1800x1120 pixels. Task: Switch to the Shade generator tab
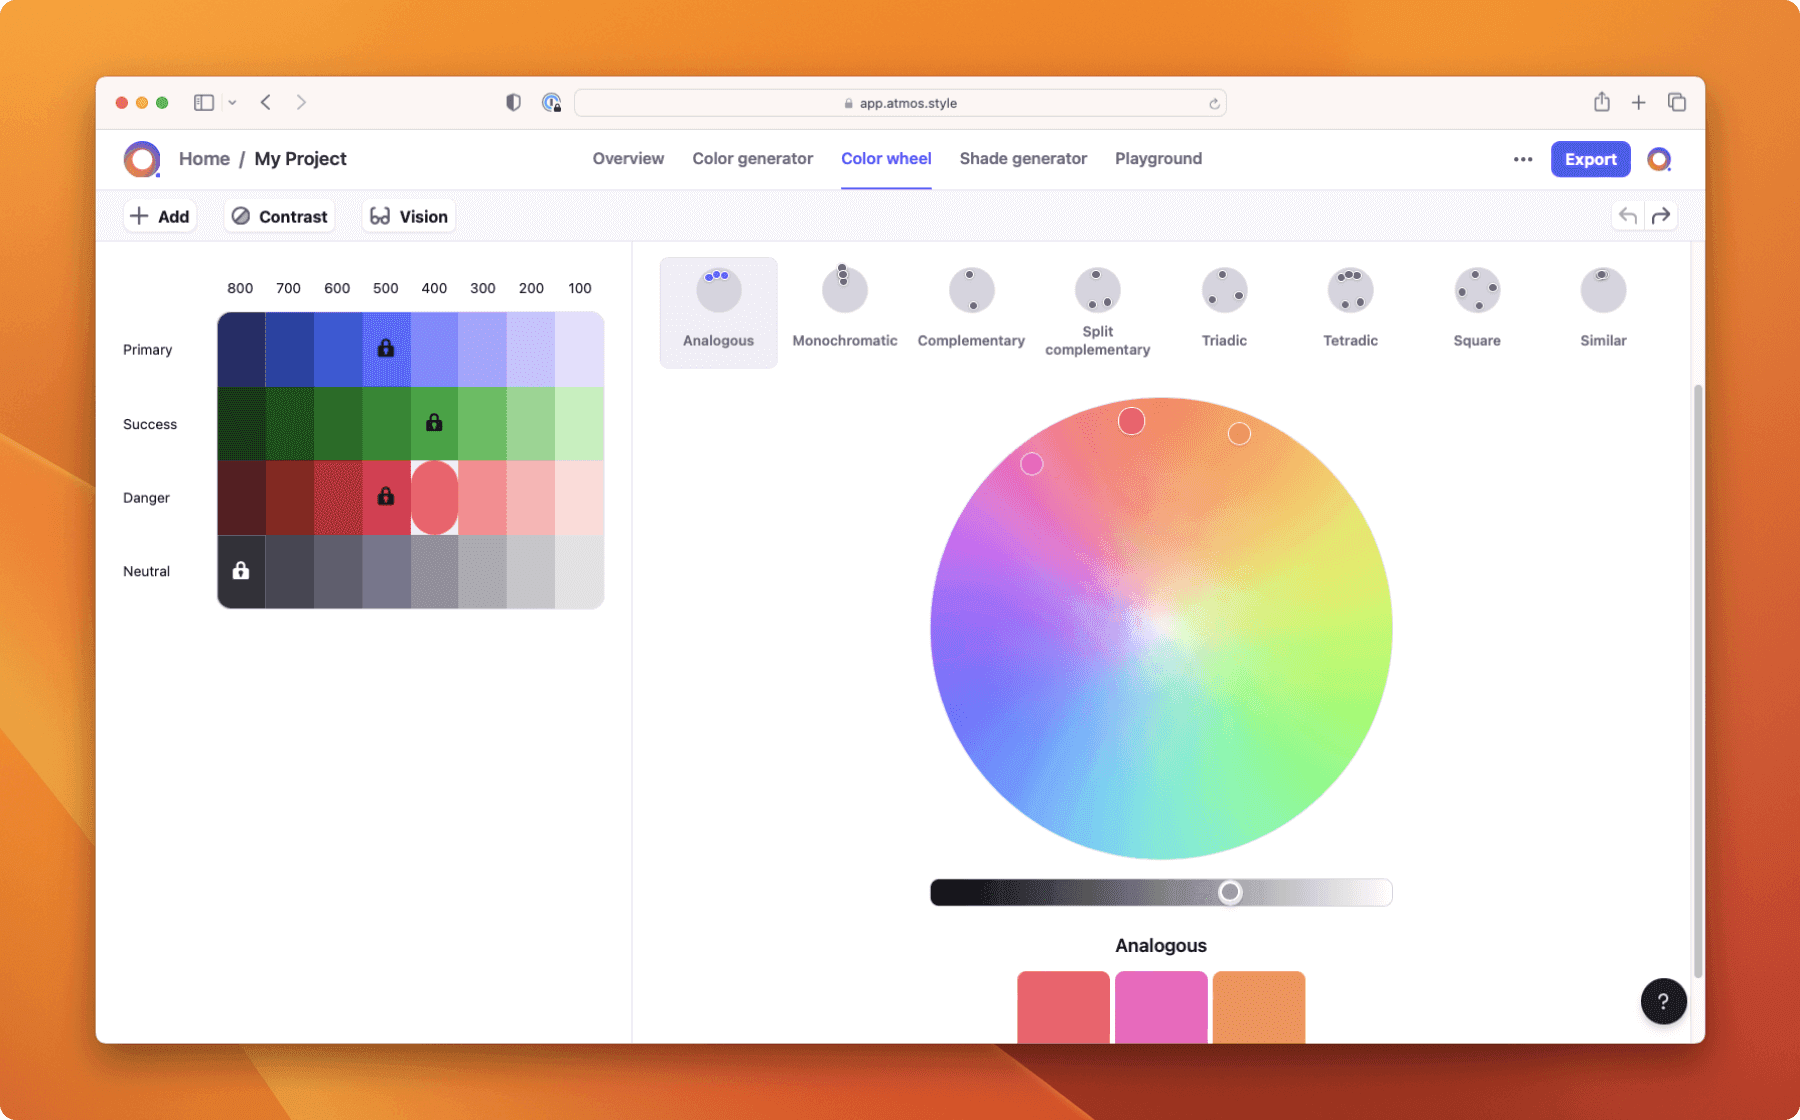coord(1023,158)
